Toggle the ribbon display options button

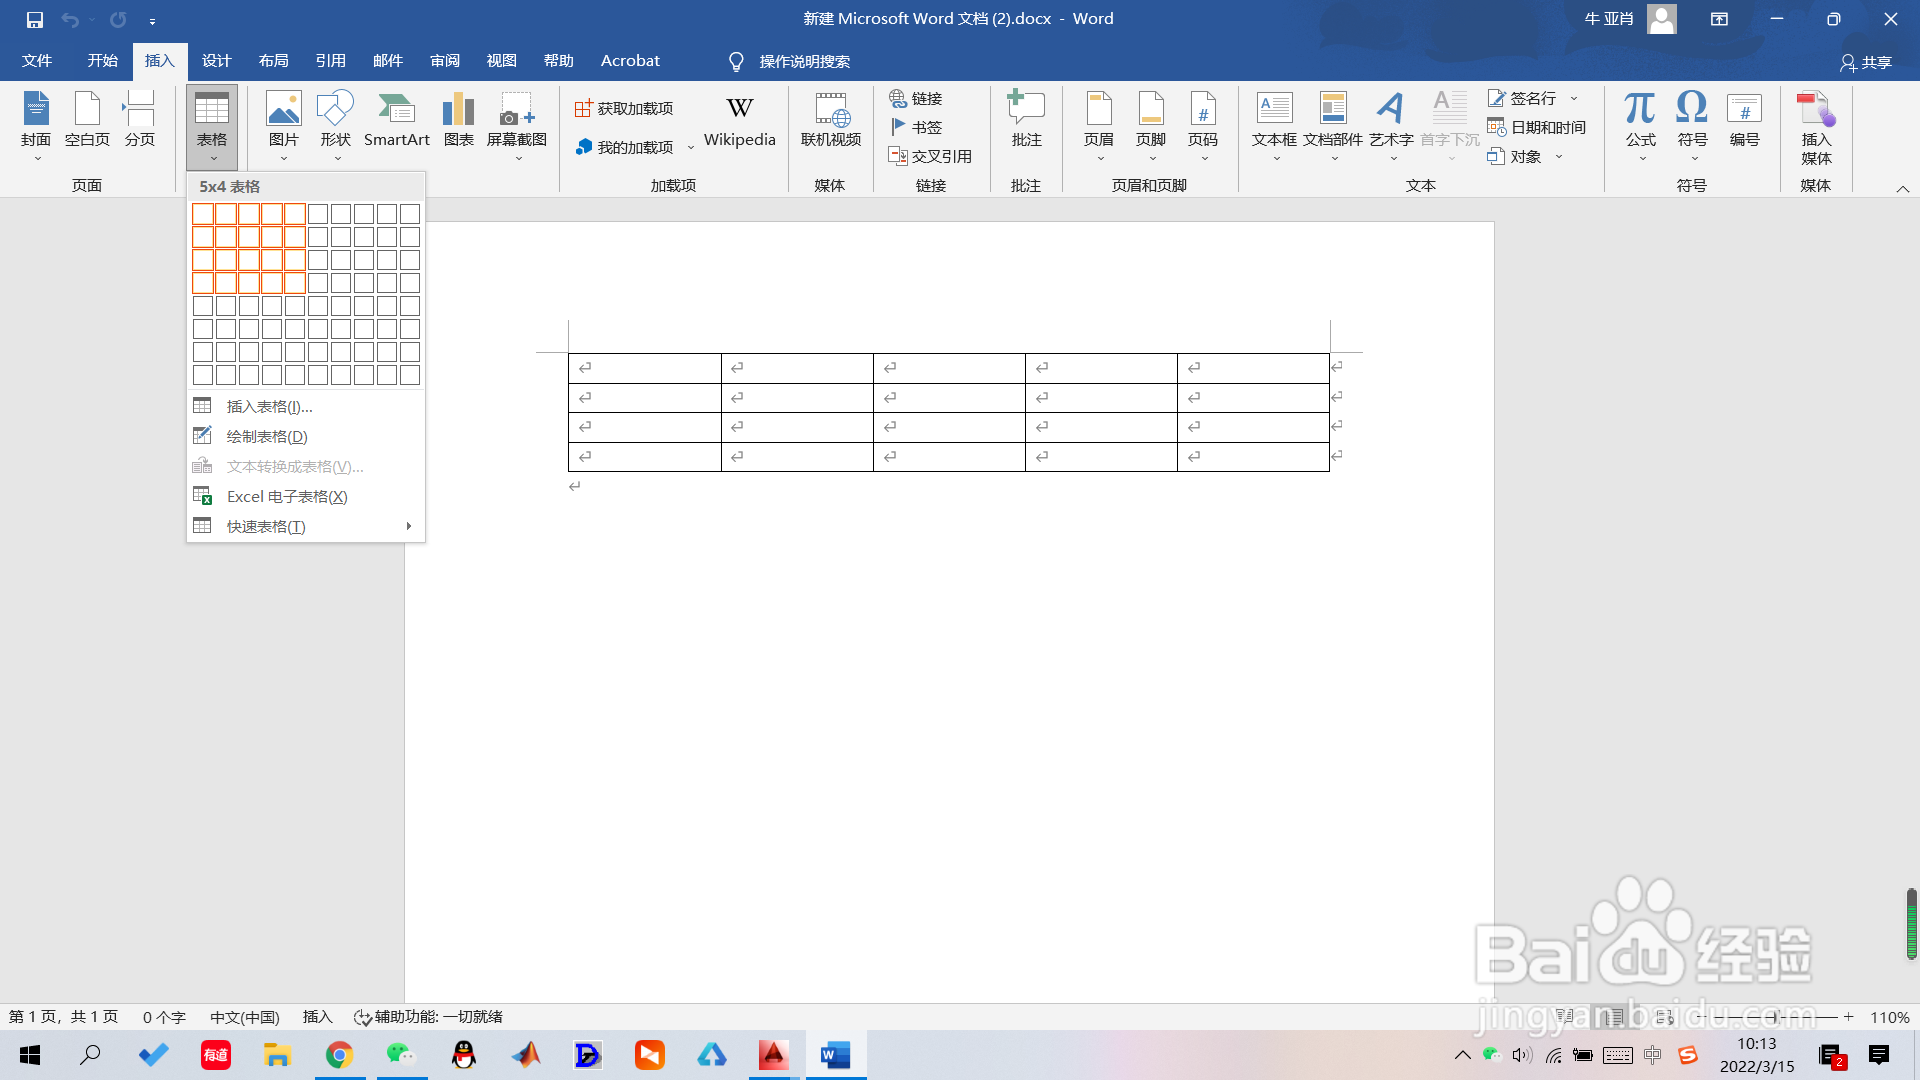coord(1719,19)
